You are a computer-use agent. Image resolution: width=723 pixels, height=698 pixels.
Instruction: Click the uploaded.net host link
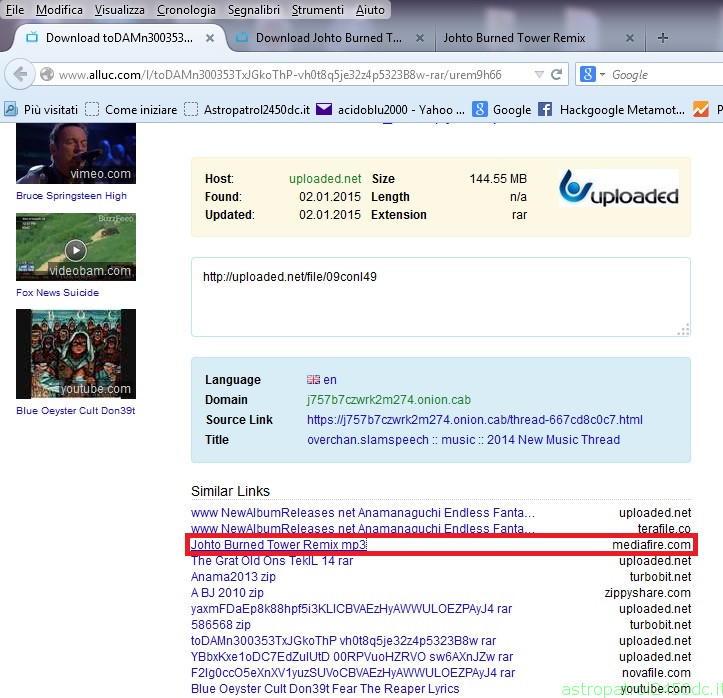click(325, 178)
